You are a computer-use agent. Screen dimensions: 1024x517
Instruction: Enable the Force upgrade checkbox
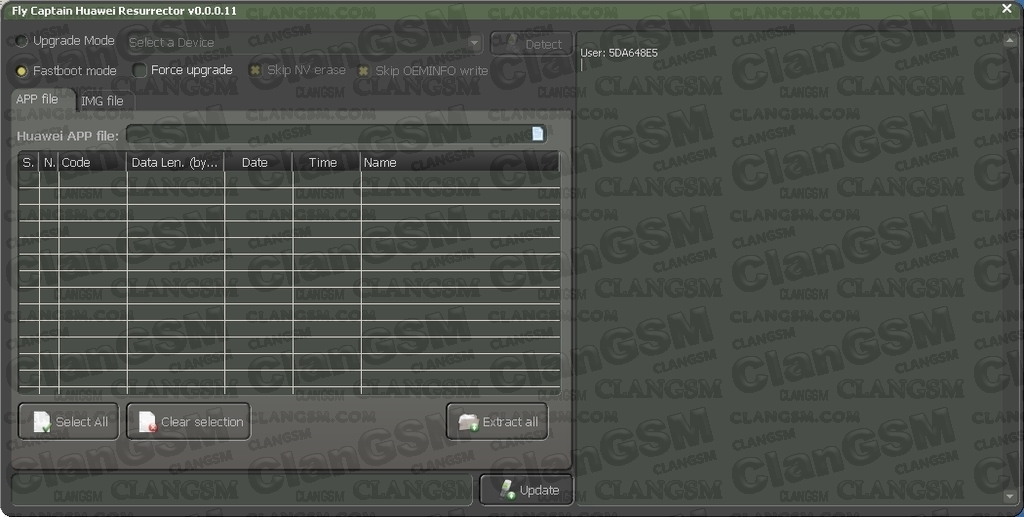click(139, 70)
